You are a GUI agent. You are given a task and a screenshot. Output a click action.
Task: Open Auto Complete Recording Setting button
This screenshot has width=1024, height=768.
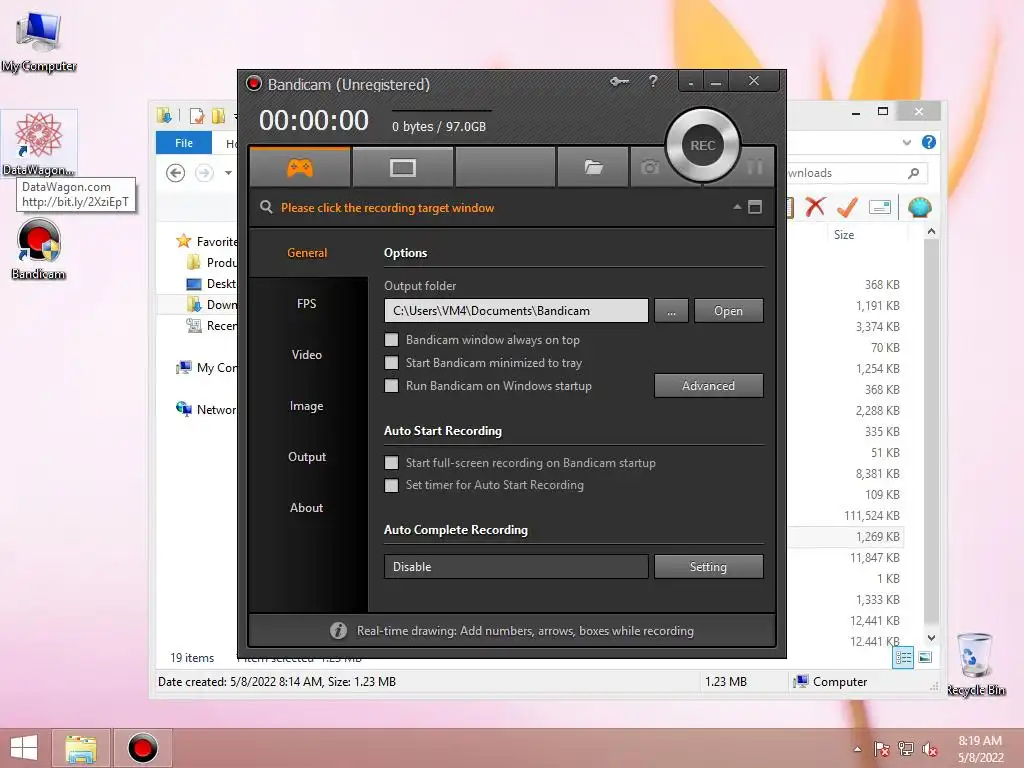tap(709, 567)
